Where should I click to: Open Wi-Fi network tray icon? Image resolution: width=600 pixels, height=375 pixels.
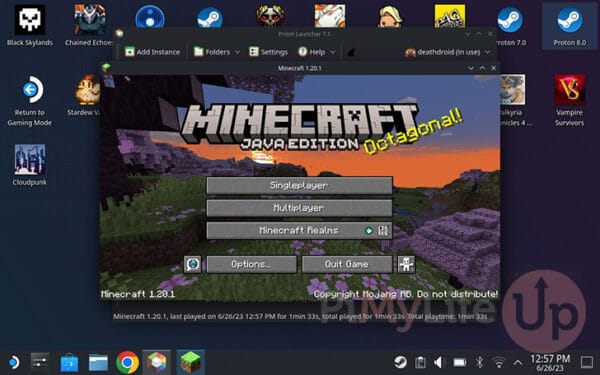point(499,362)
